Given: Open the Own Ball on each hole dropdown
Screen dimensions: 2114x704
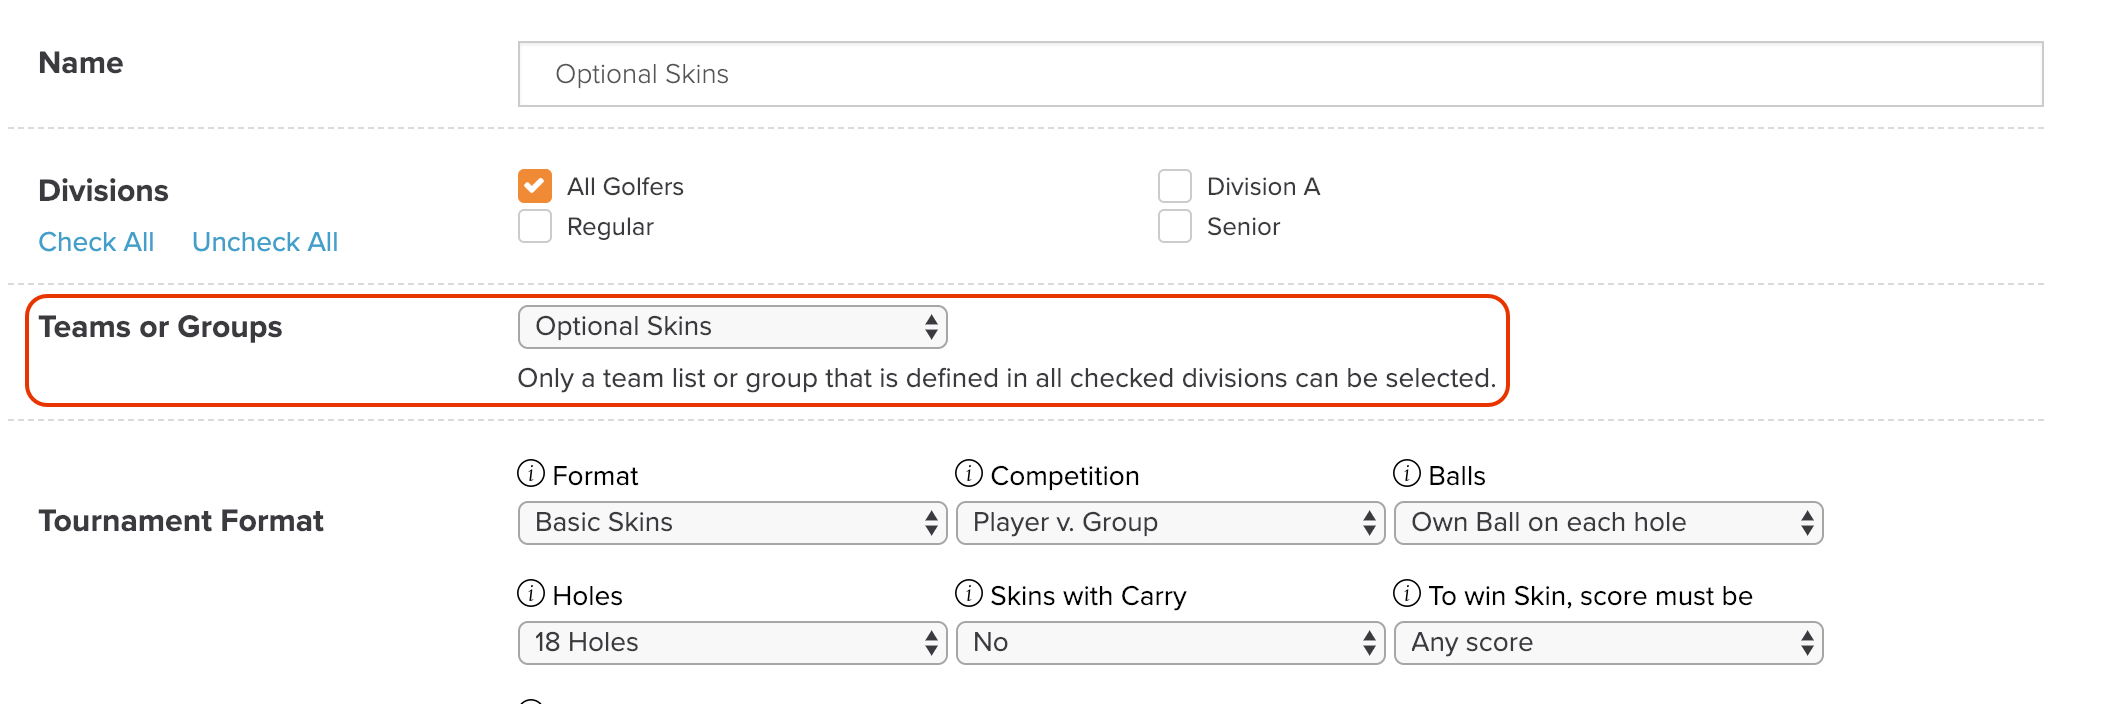Looking at the screenshot, I should coord(1608,523).
